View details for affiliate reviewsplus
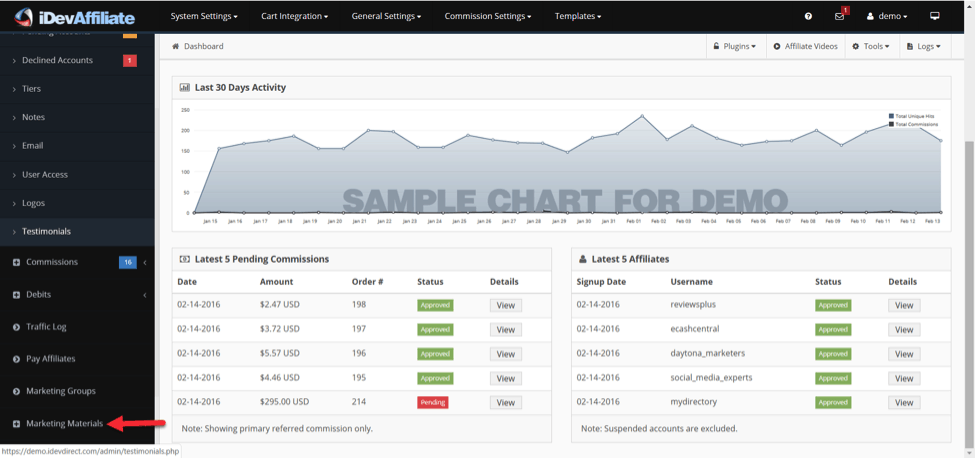This screenshot has height=459, width=975. (903, 305)
